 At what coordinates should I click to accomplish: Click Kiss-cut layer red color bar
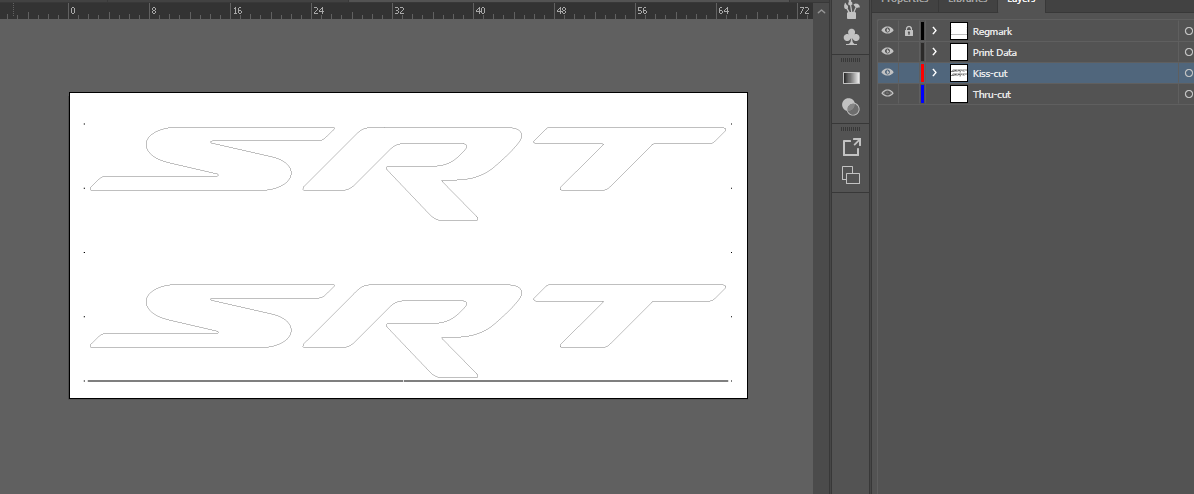922,73
